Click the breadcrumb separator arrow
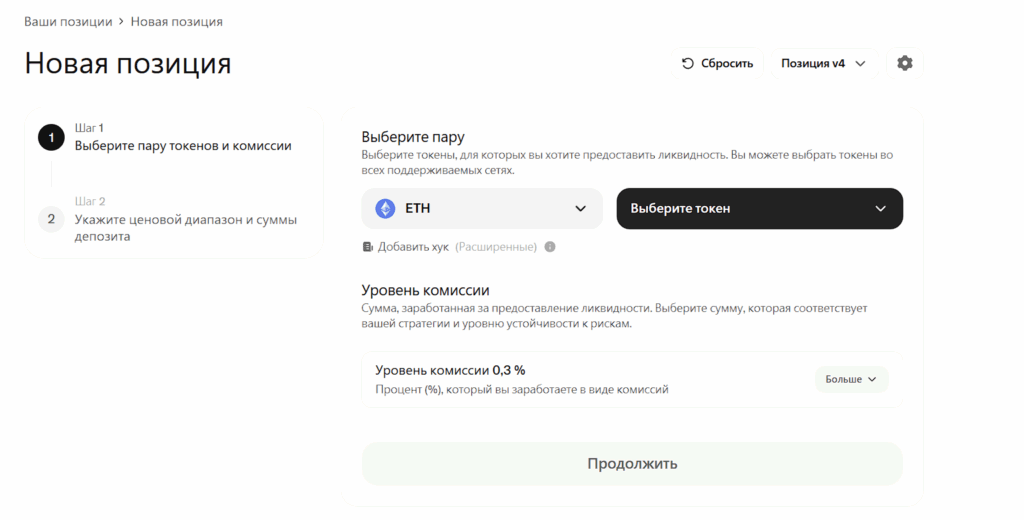 121,21
